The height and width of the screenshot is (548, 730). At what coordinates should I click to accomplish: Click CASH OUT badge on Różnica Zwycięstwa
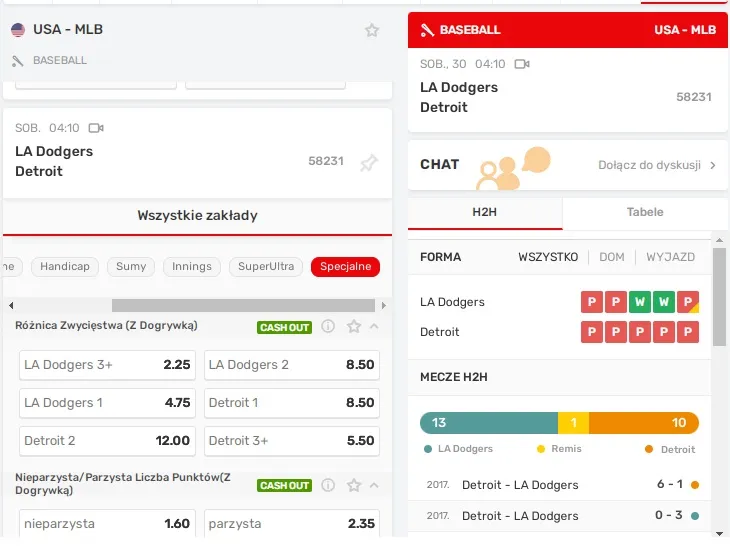284,327
